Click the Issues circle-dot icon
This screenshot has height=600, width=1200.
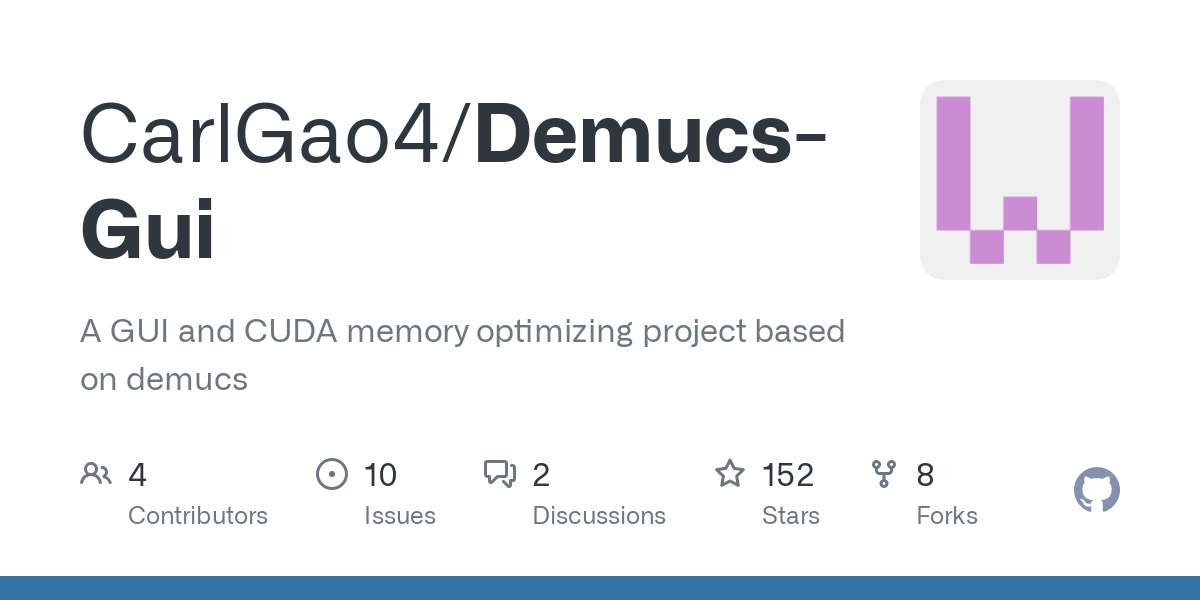point(332,474)
